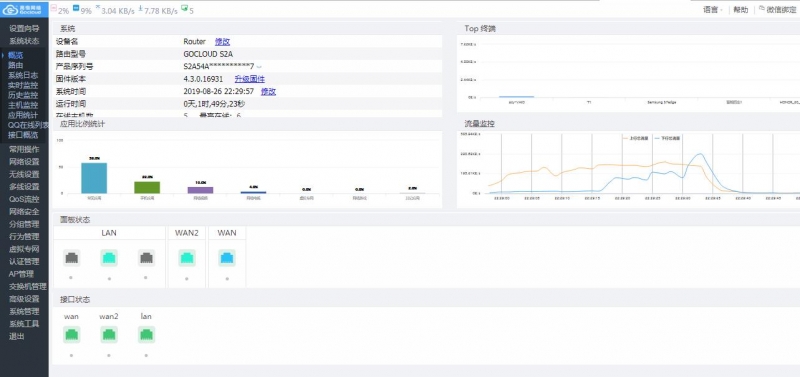This screenshot has width=800, height=377.
Task: Open the 行为管理 sidebar section
Action: point(24,236)
